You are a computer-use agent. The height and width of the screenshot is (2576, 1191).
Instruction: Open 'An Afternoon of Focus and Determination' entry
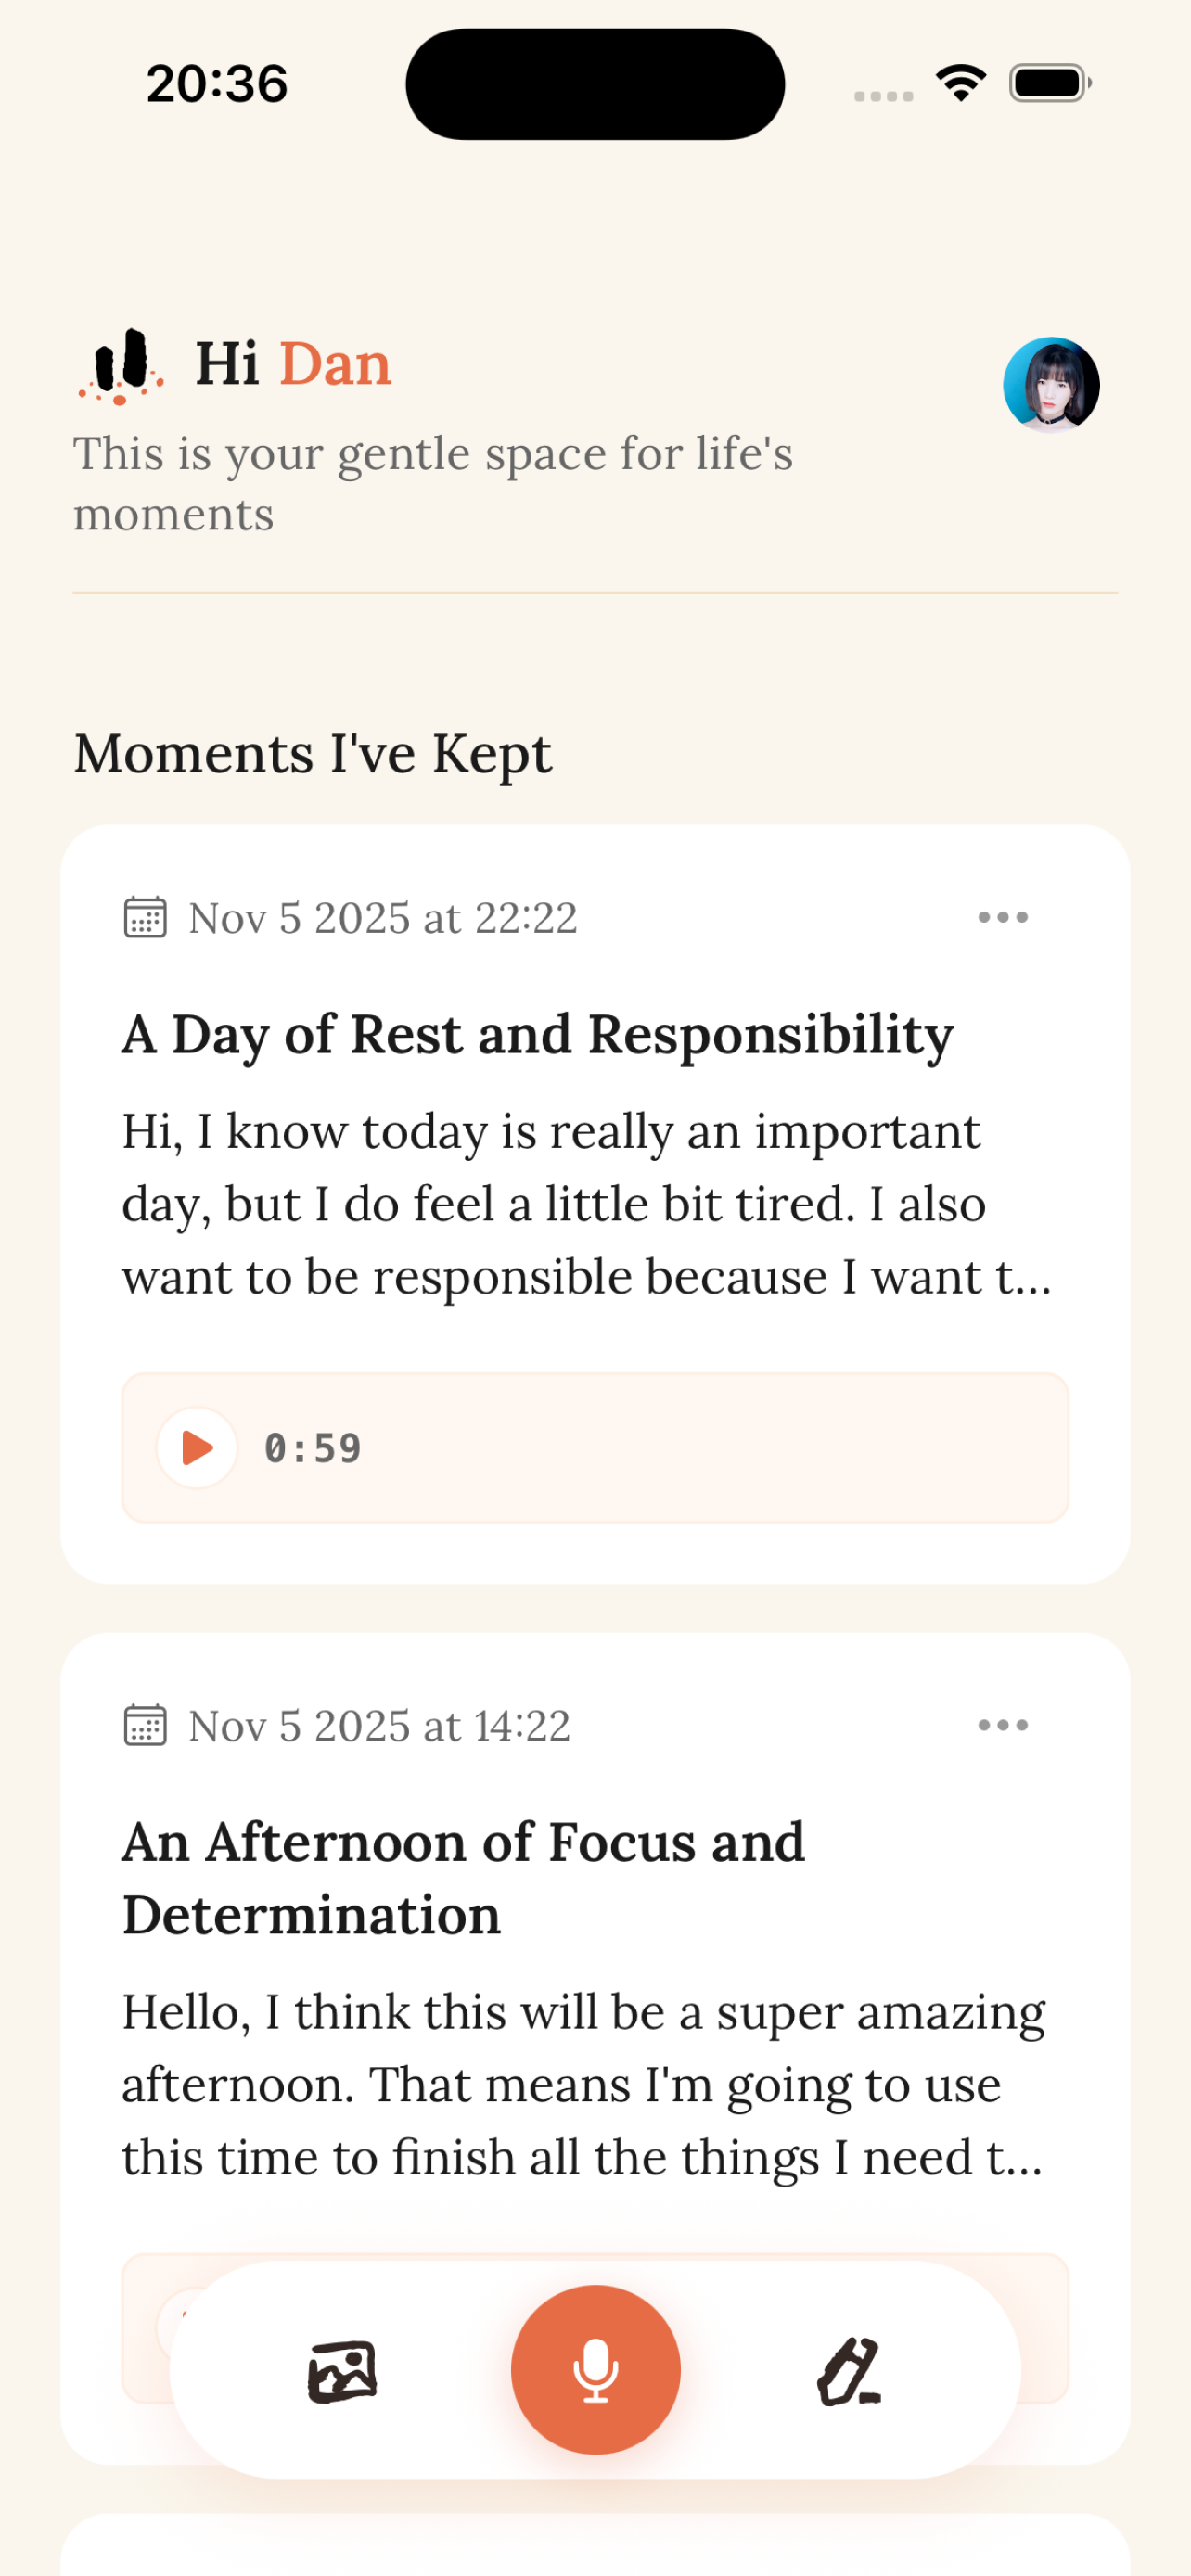coord(463,1878)
